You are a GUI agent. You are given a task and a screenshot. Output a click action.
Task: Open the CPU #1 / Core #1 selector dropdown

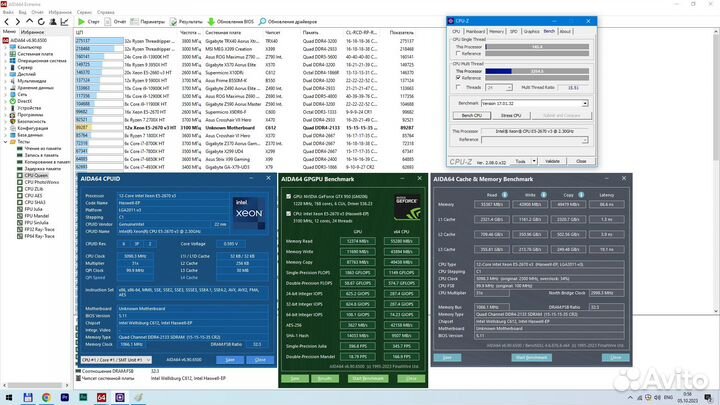point(116,360)
